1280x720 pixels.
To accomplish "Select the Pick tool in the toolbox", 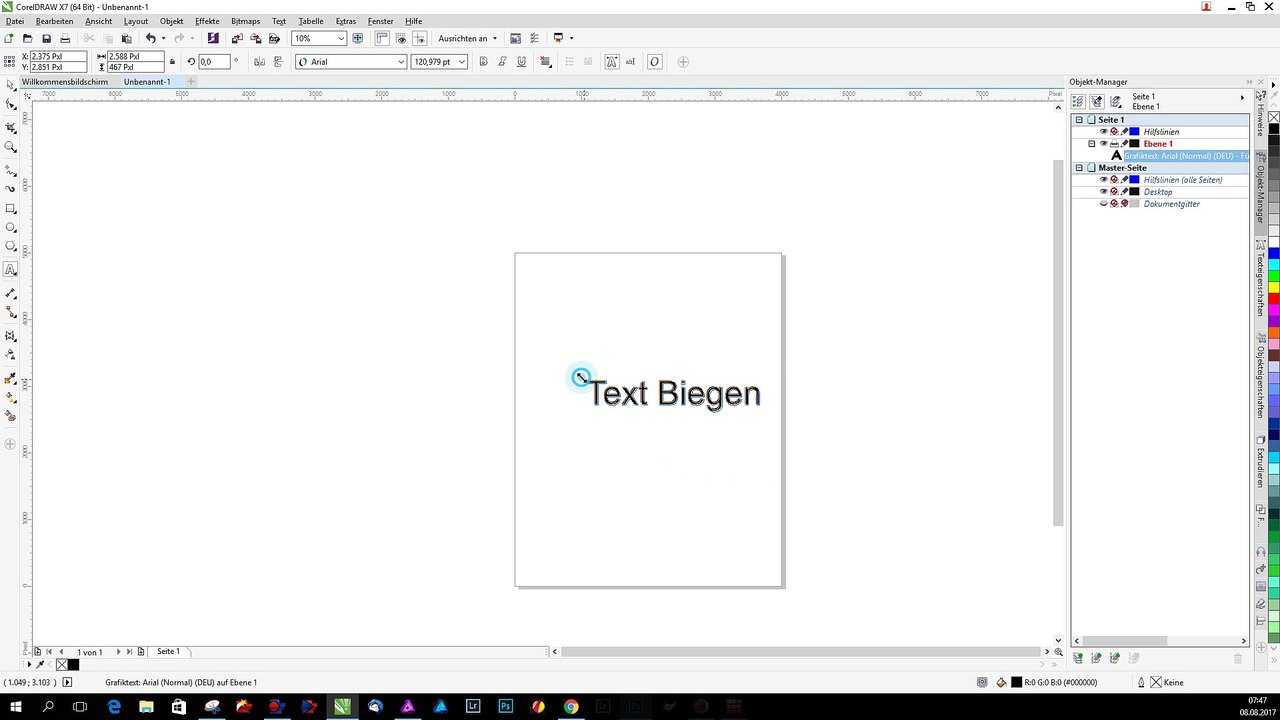I will point(10,85).
